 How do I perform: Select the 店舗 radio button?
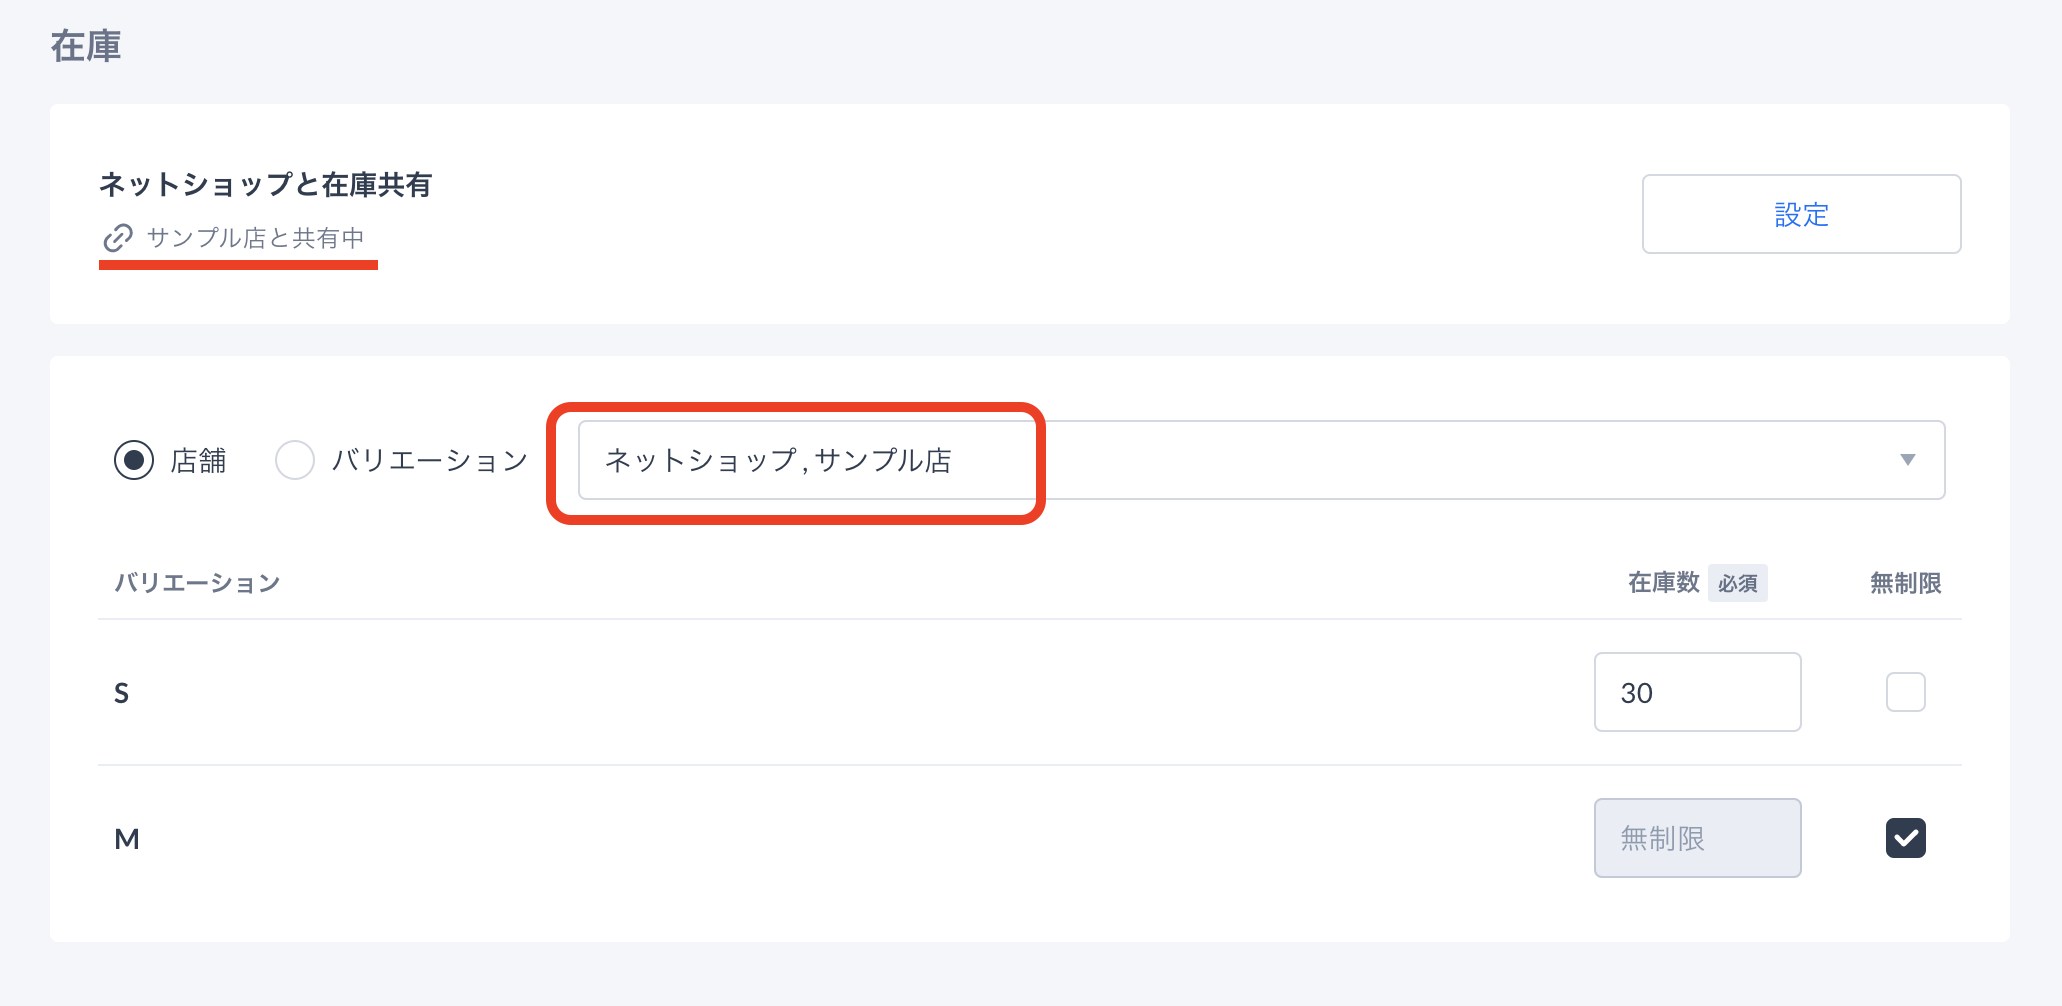[x=134, y=460]
